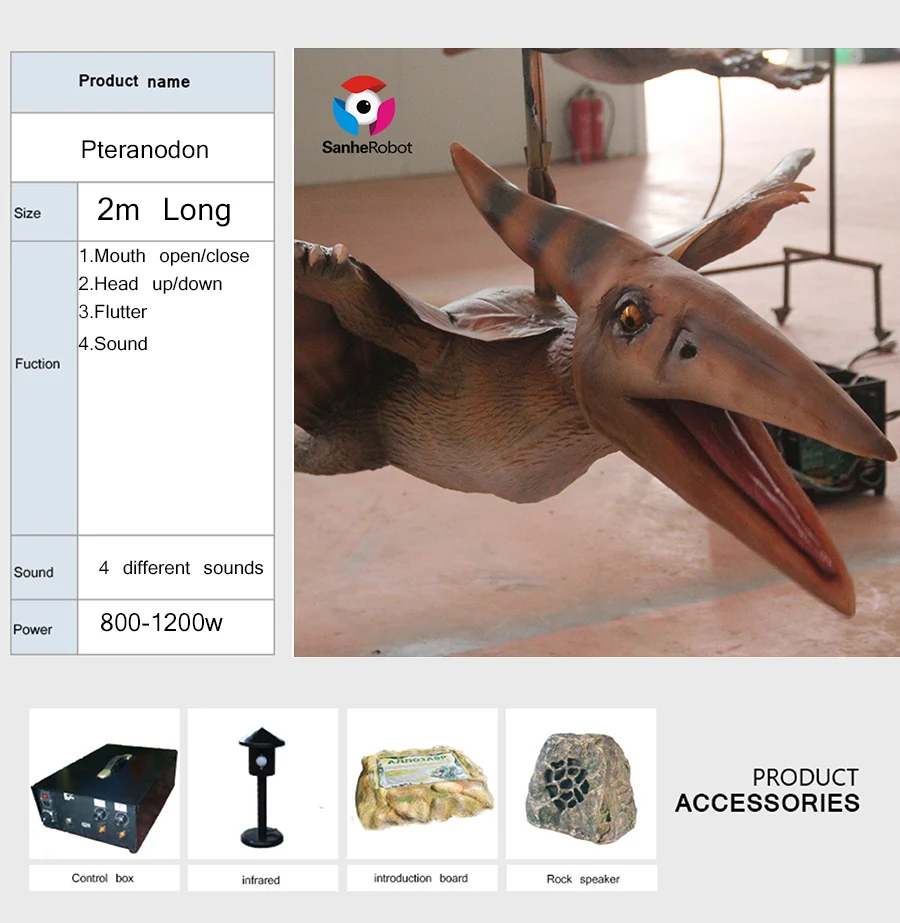This screenshot has height=923, width=900.
Task: Click '2.Head up/down' line
Action: point(151,284)
